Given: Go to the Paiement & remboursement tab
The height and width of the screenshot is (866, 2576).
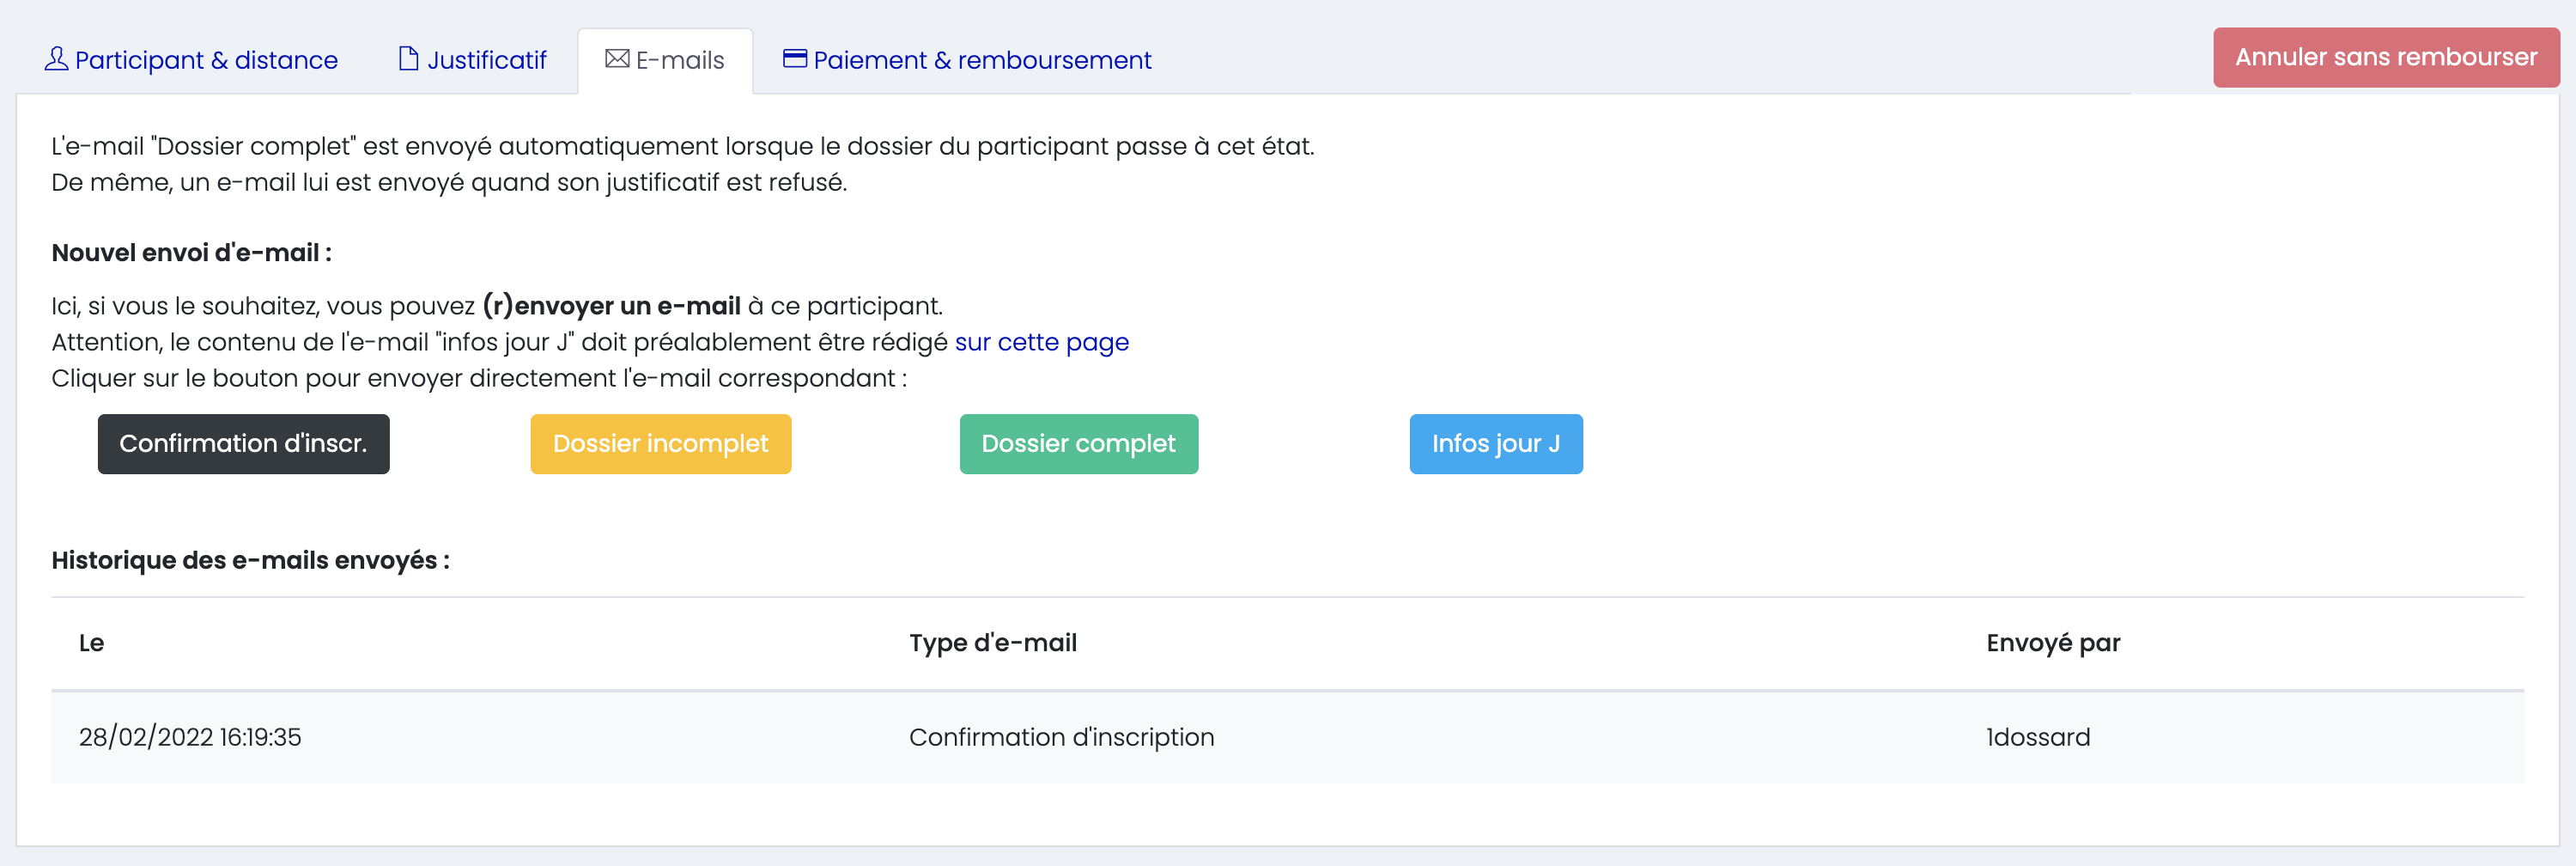Looking at the screenshot, I should pos(982,61).
